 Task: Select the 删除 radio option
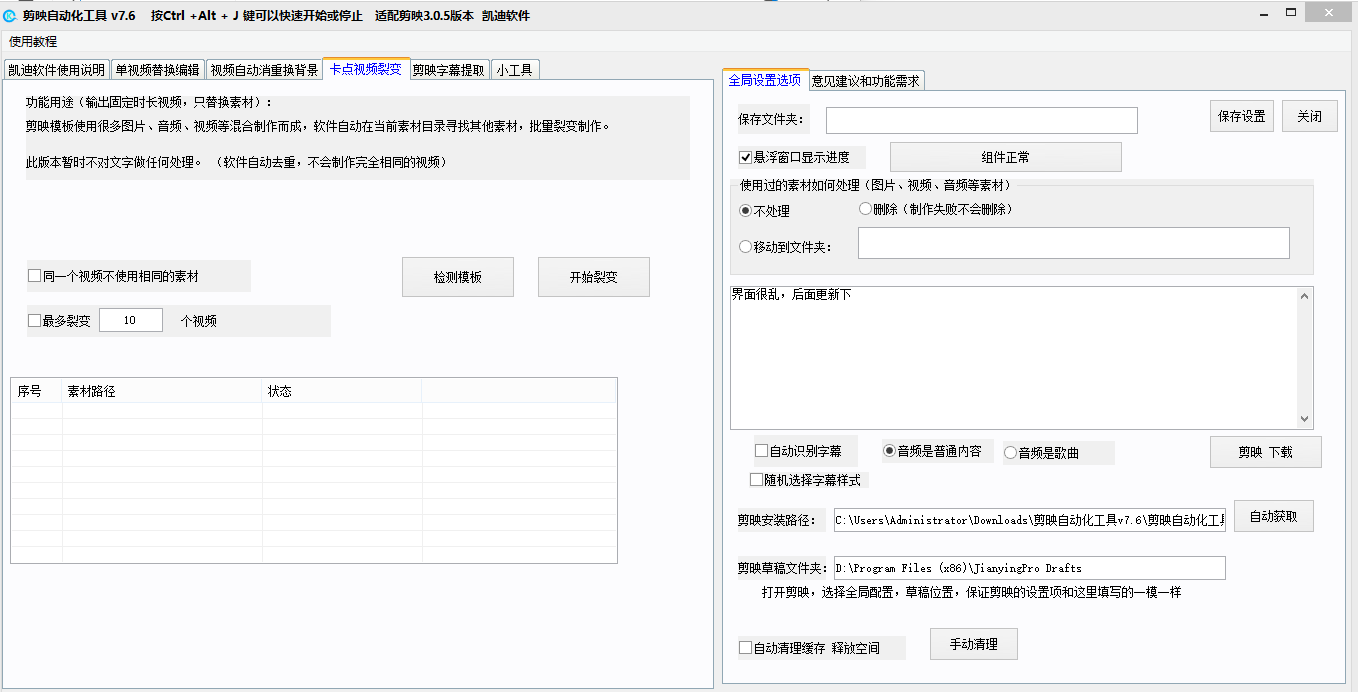pos(866,209)
